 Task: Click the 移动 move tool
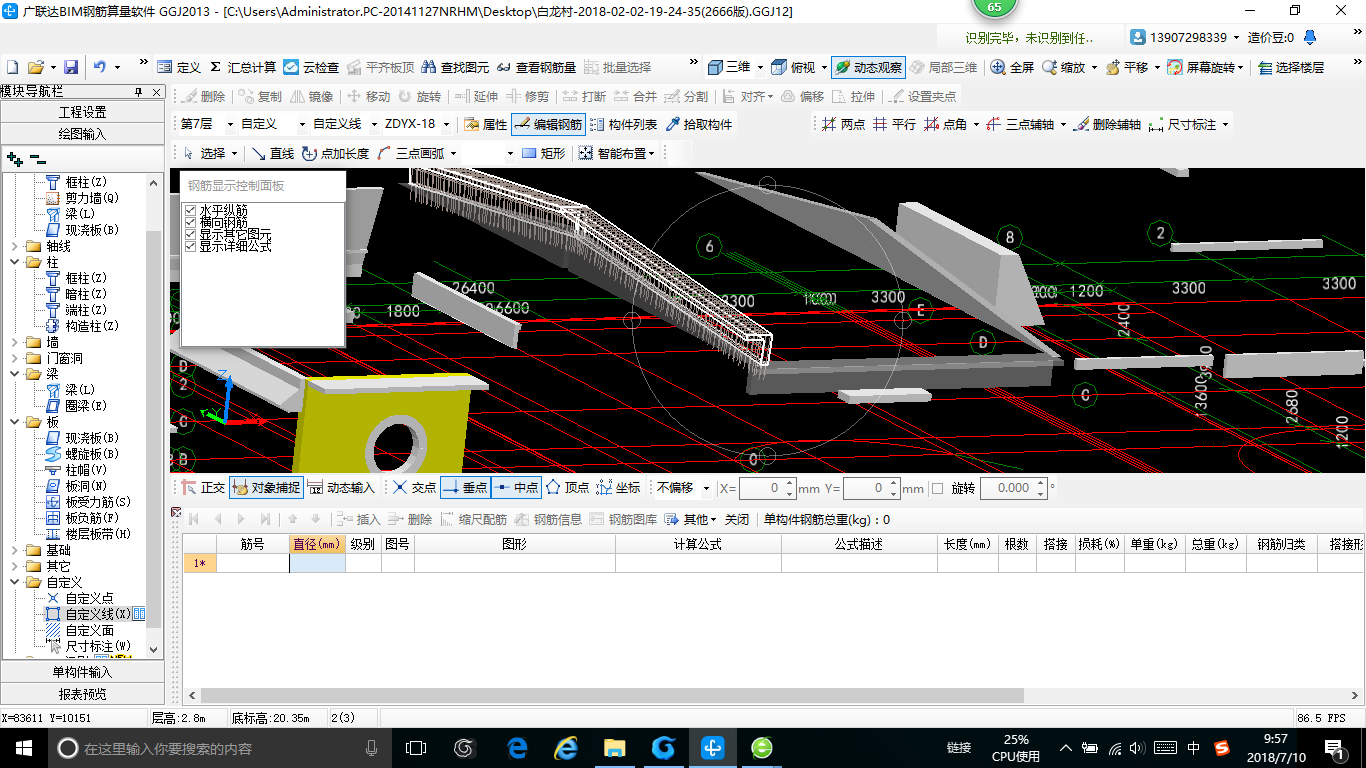(x=368, y=96)
